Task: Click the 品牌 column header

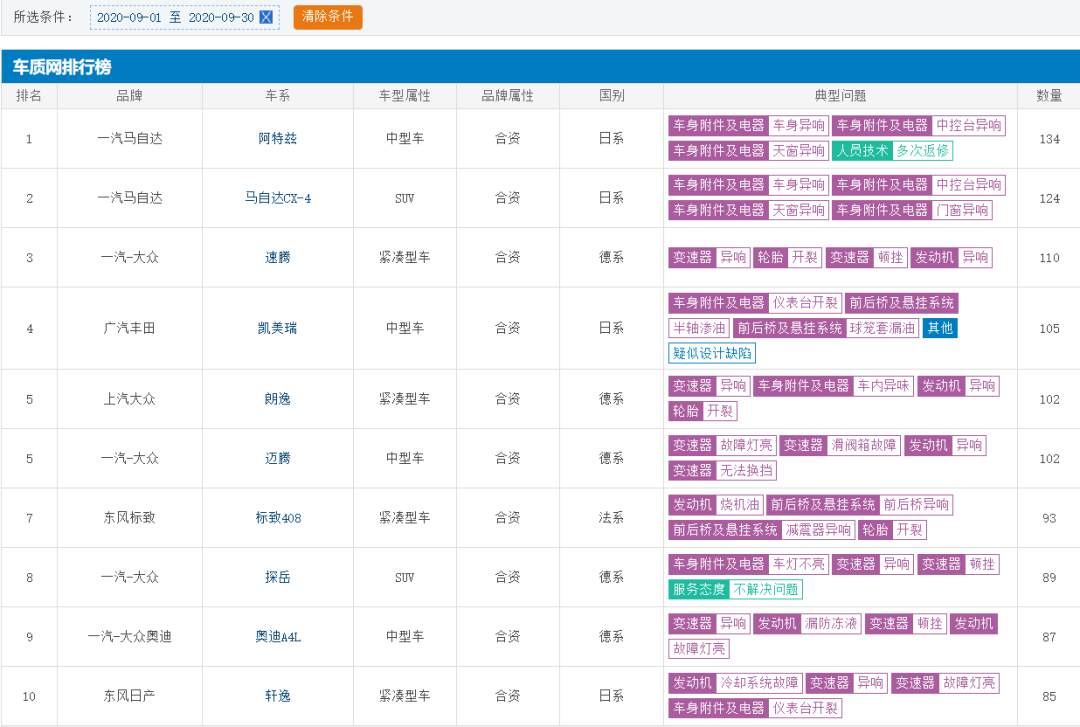Action: pyautogui.click(x=129, y=96)
